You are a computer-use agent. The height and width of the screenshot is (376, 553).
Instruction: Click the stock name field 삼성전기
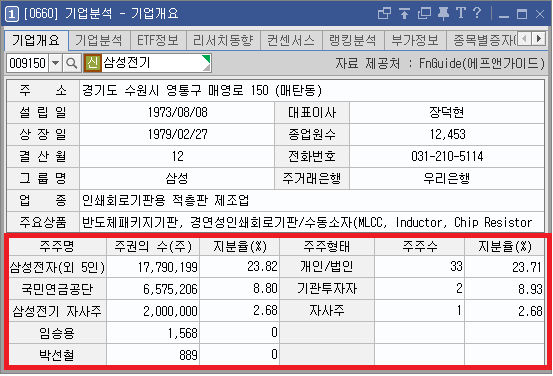click(x=147, y=63)
